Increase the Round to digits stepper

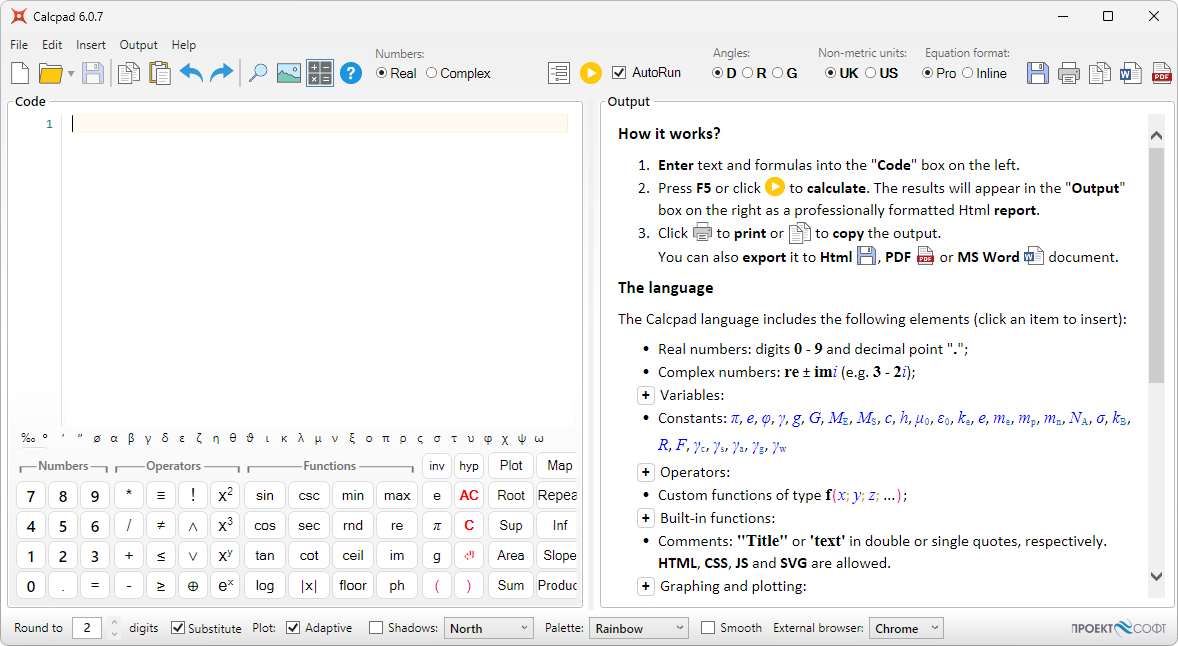pos(114,623)
